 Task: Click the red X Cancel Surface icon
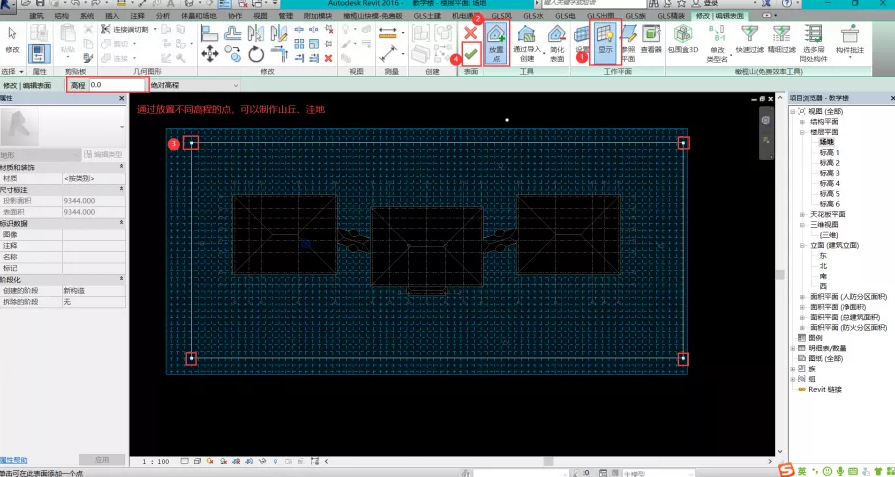470,33
